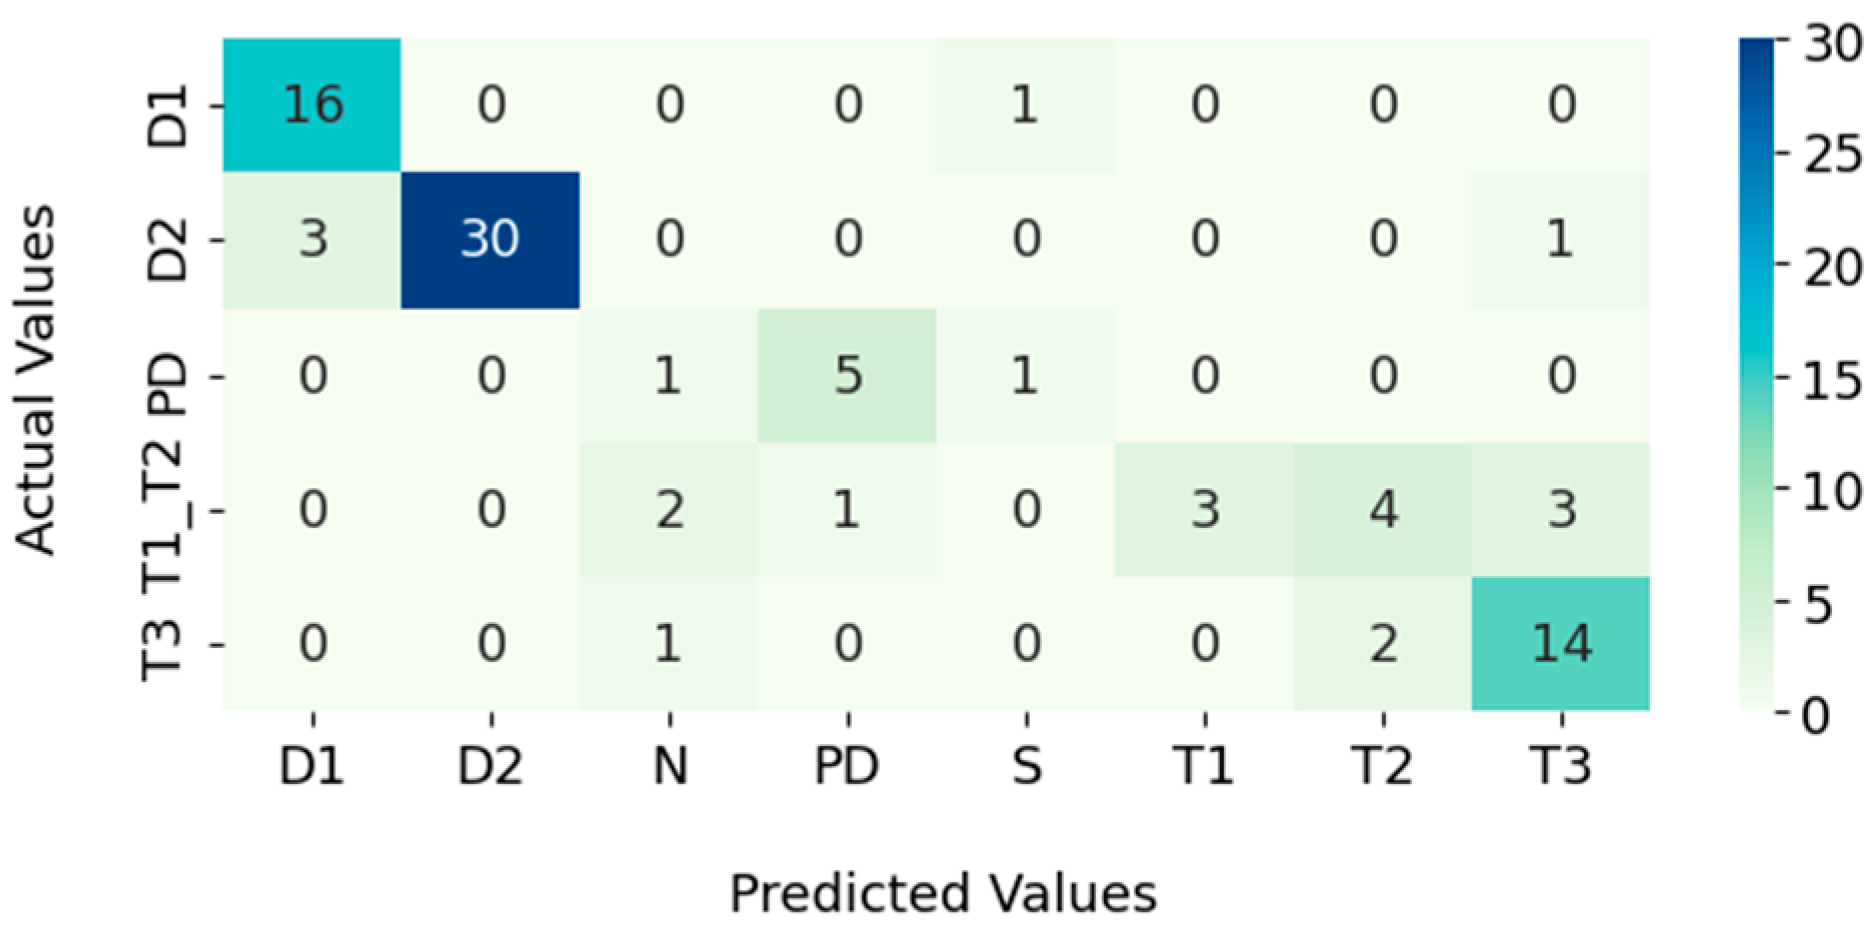1875x938 pixels.
Task: Select the dark blue cell showing 30
Action: 490,240
